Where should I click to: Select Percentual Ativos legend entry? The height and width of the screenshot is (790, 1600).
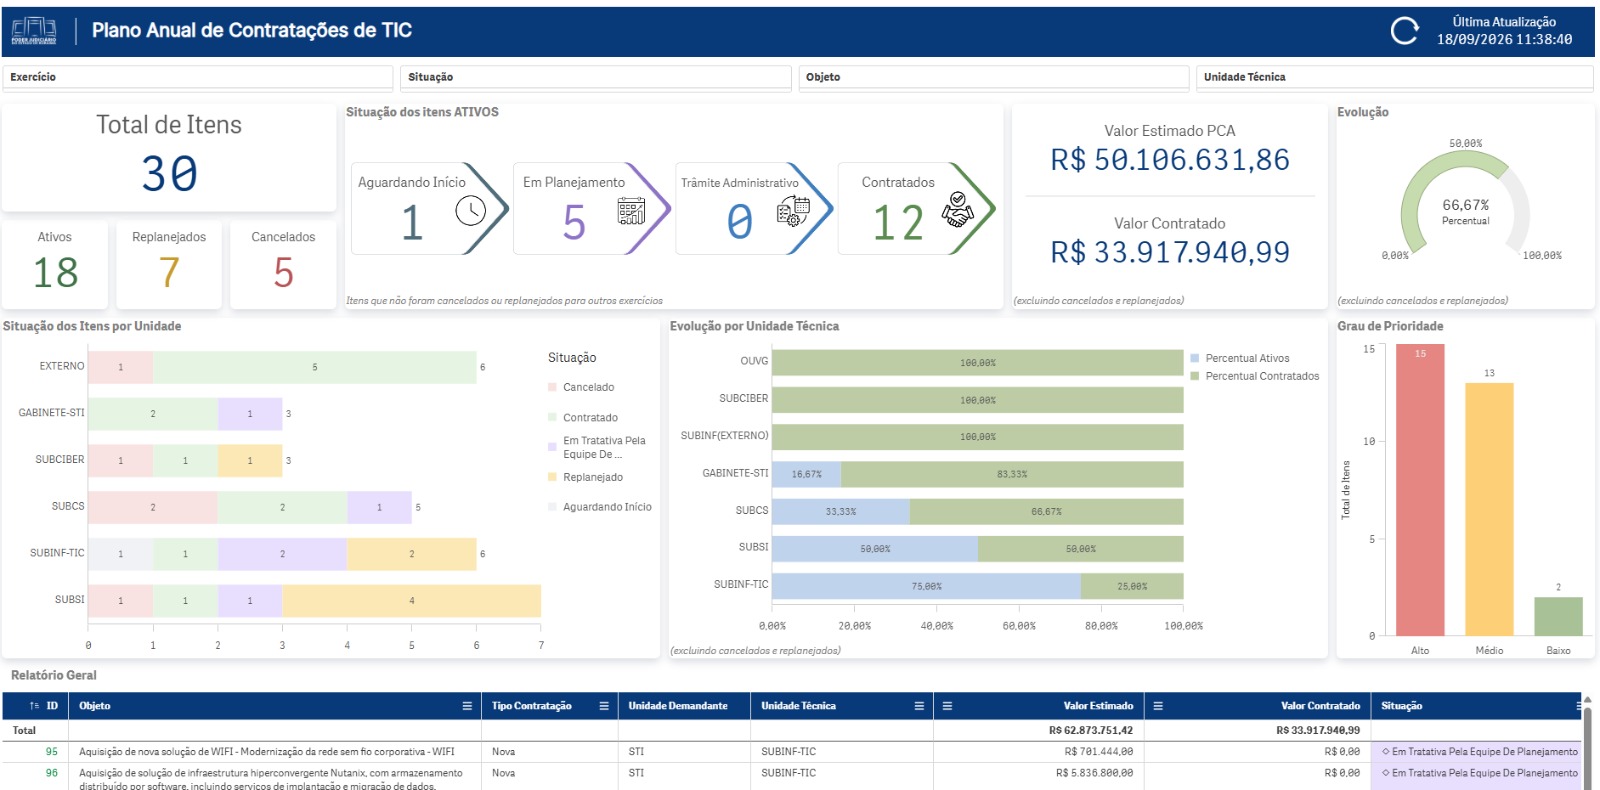(1240, 358)
